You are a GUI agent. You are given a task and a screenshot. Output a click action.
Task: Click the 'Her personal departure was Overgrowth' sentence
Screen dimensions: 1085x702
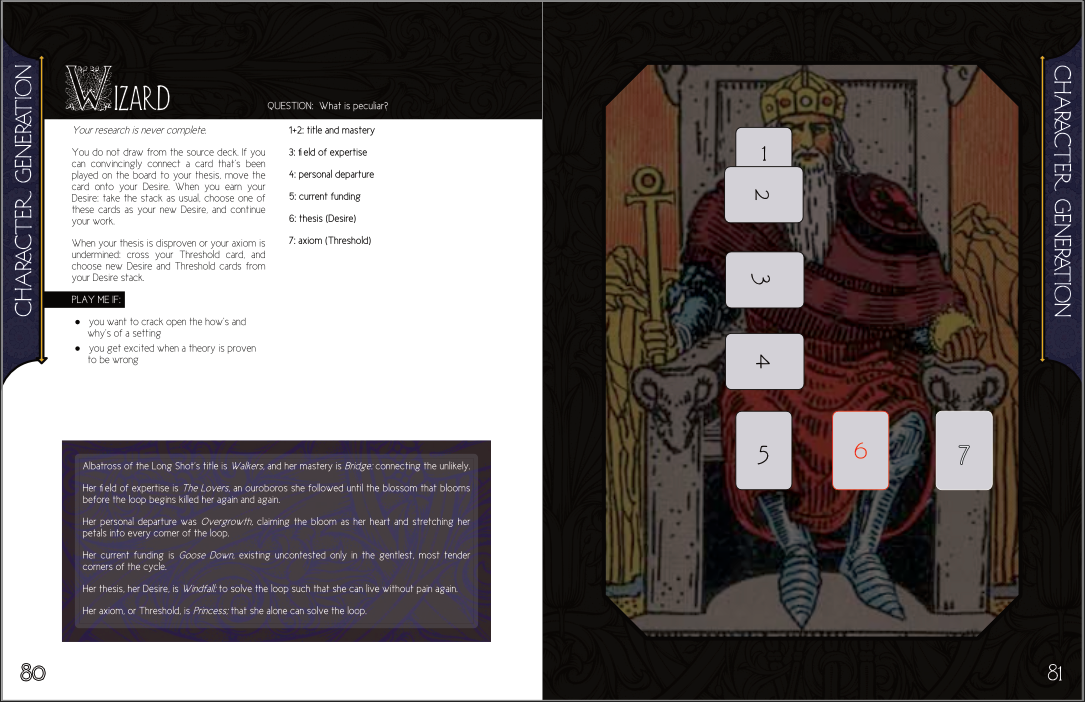[276, 527]
